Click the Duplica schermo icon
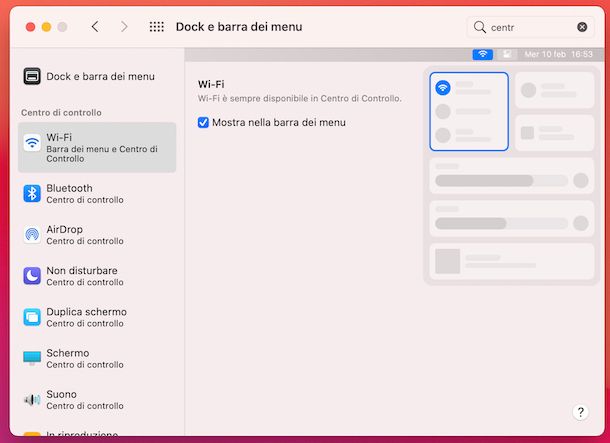Image resolution: width=610 pixels, height=443 pixels. pos(32,317)
